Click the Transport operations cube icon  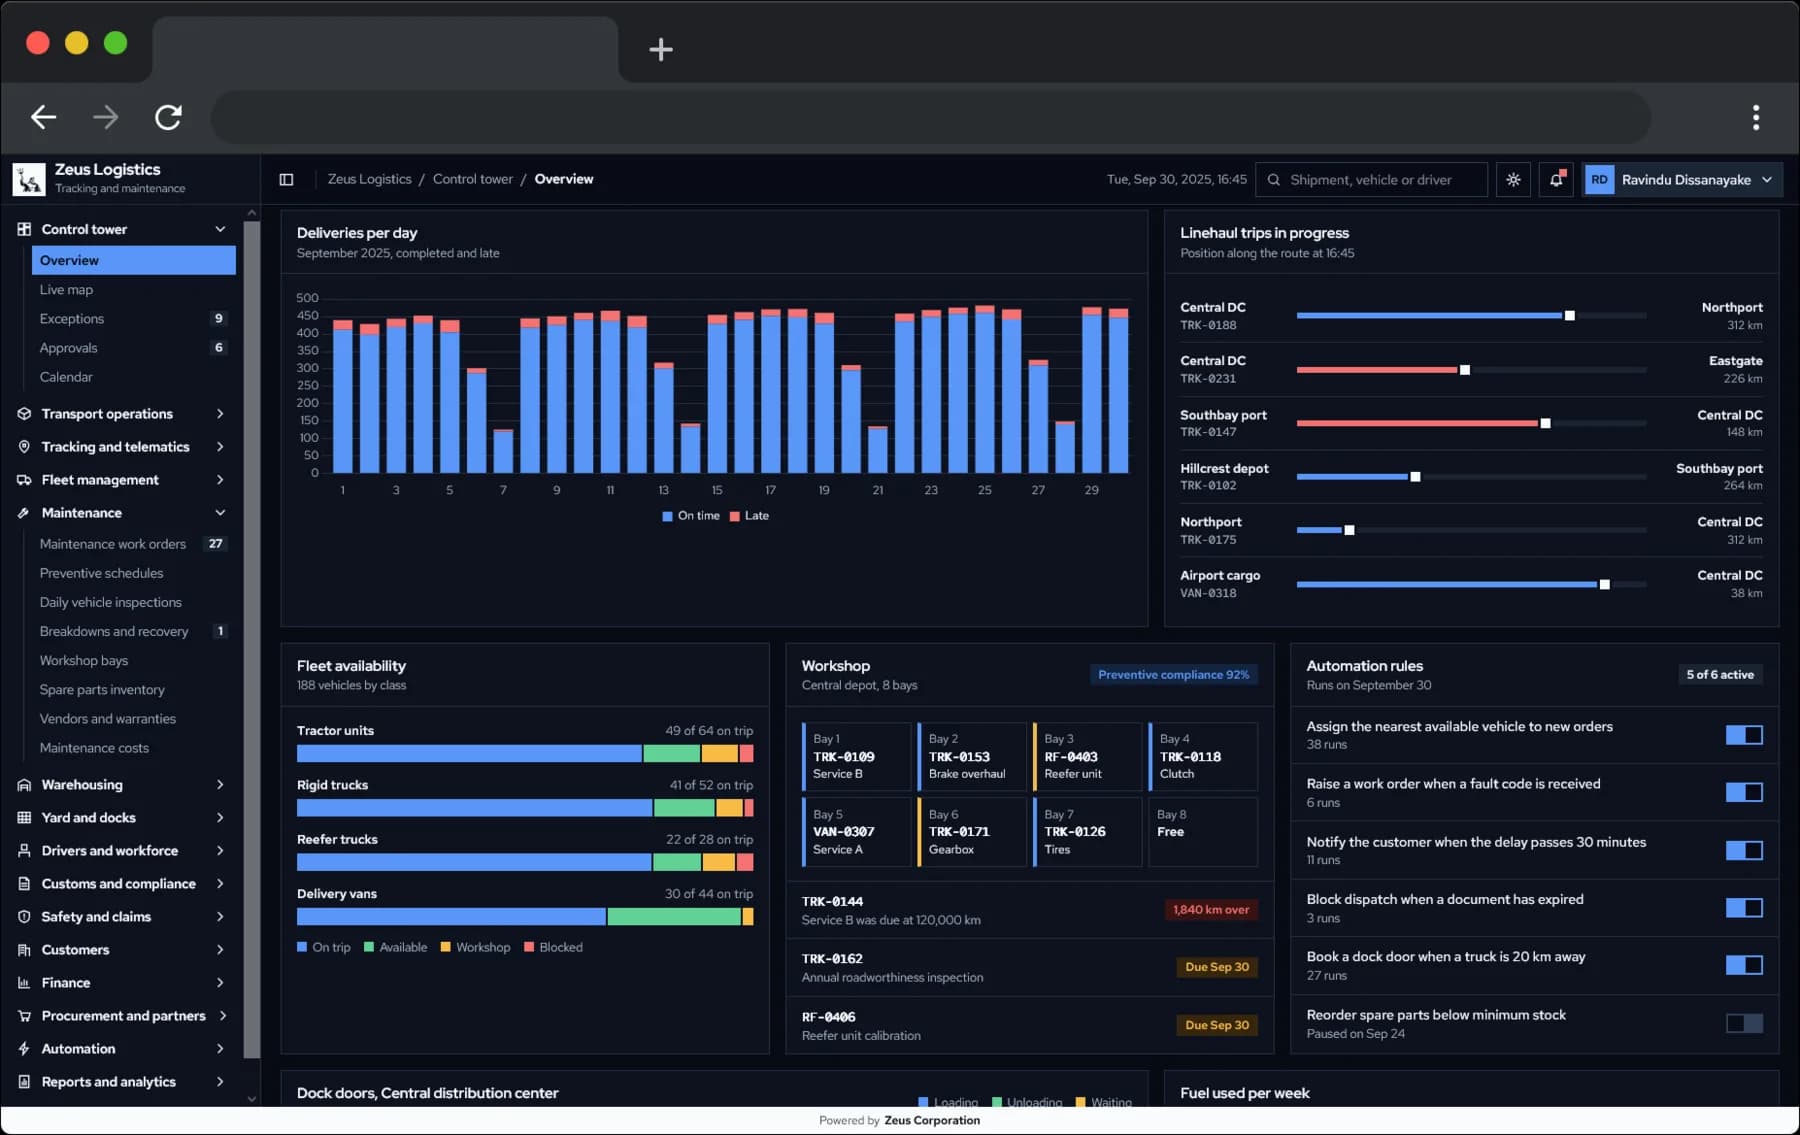(x=24, y=414)
